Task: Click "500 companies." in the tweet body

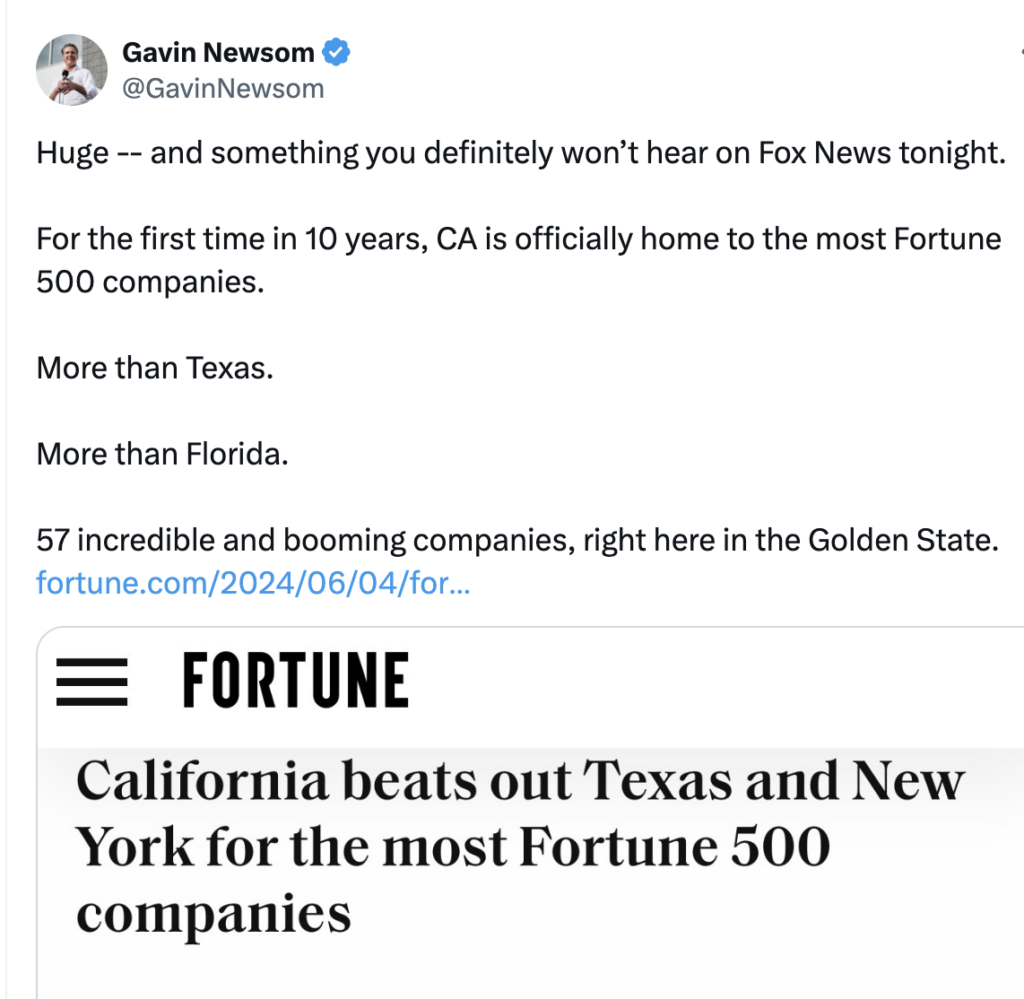Action: point(150,282)
